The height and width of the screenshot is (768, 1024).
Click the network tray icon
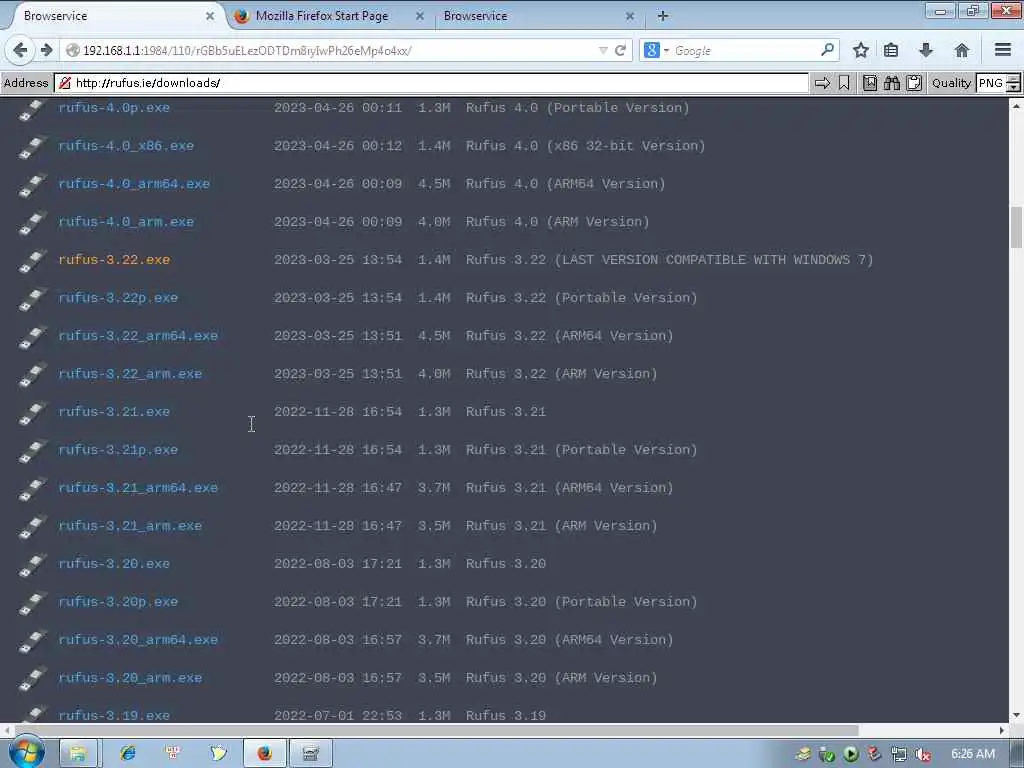click(899, 754)
